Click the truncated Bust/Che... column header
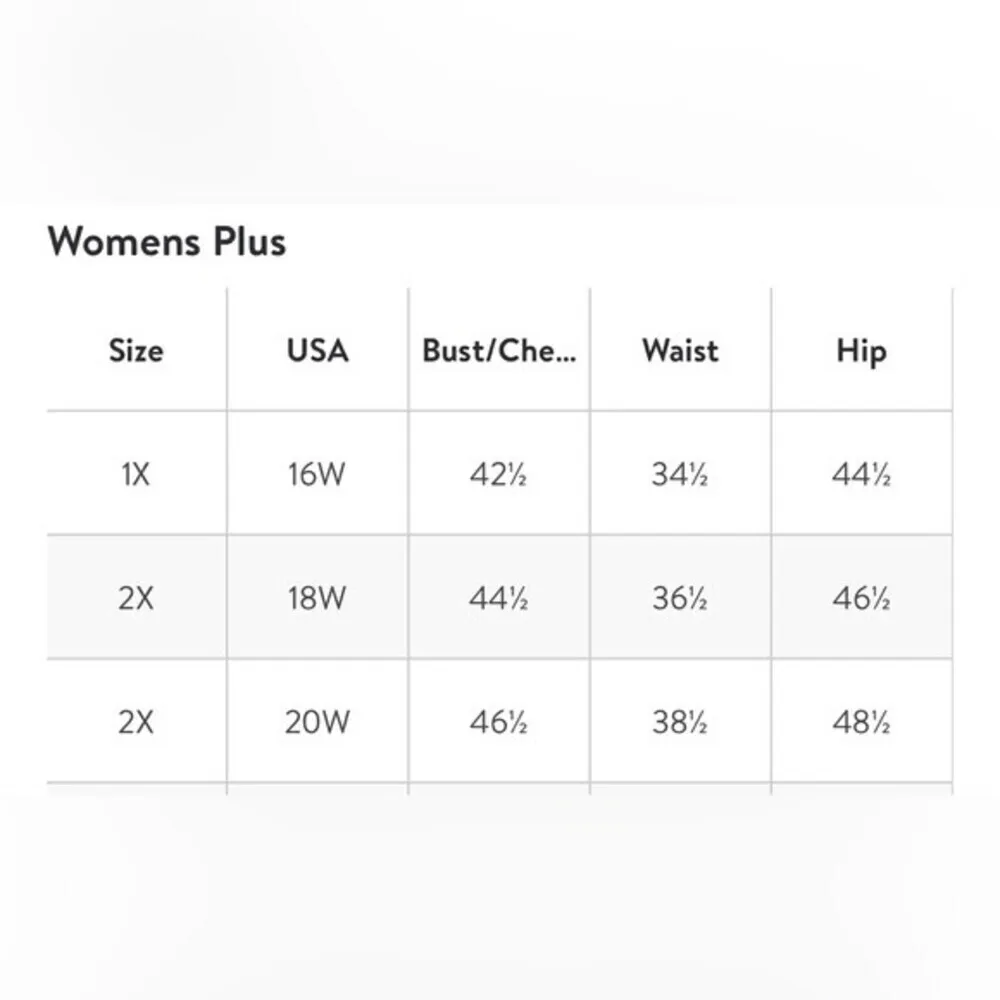This screenshot has width=1000, height=1000. click(x=499, y=351)
